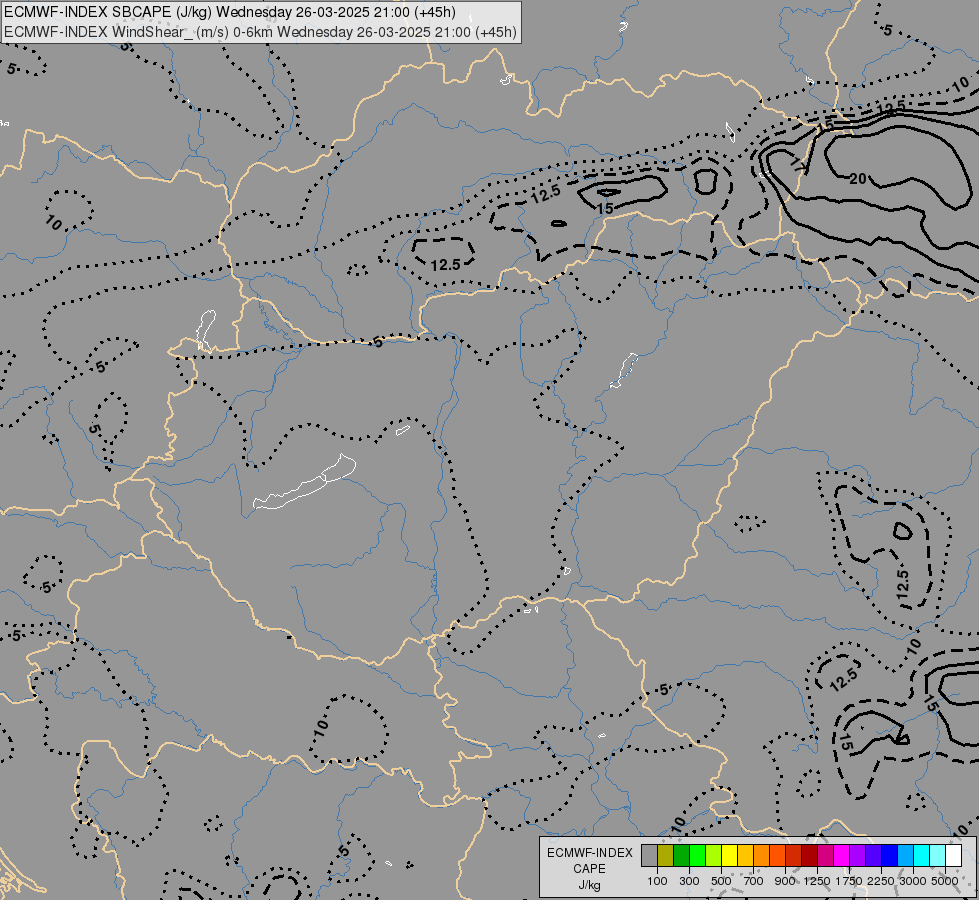Click the orange swatch right of 700 tick

coord(762,856)
